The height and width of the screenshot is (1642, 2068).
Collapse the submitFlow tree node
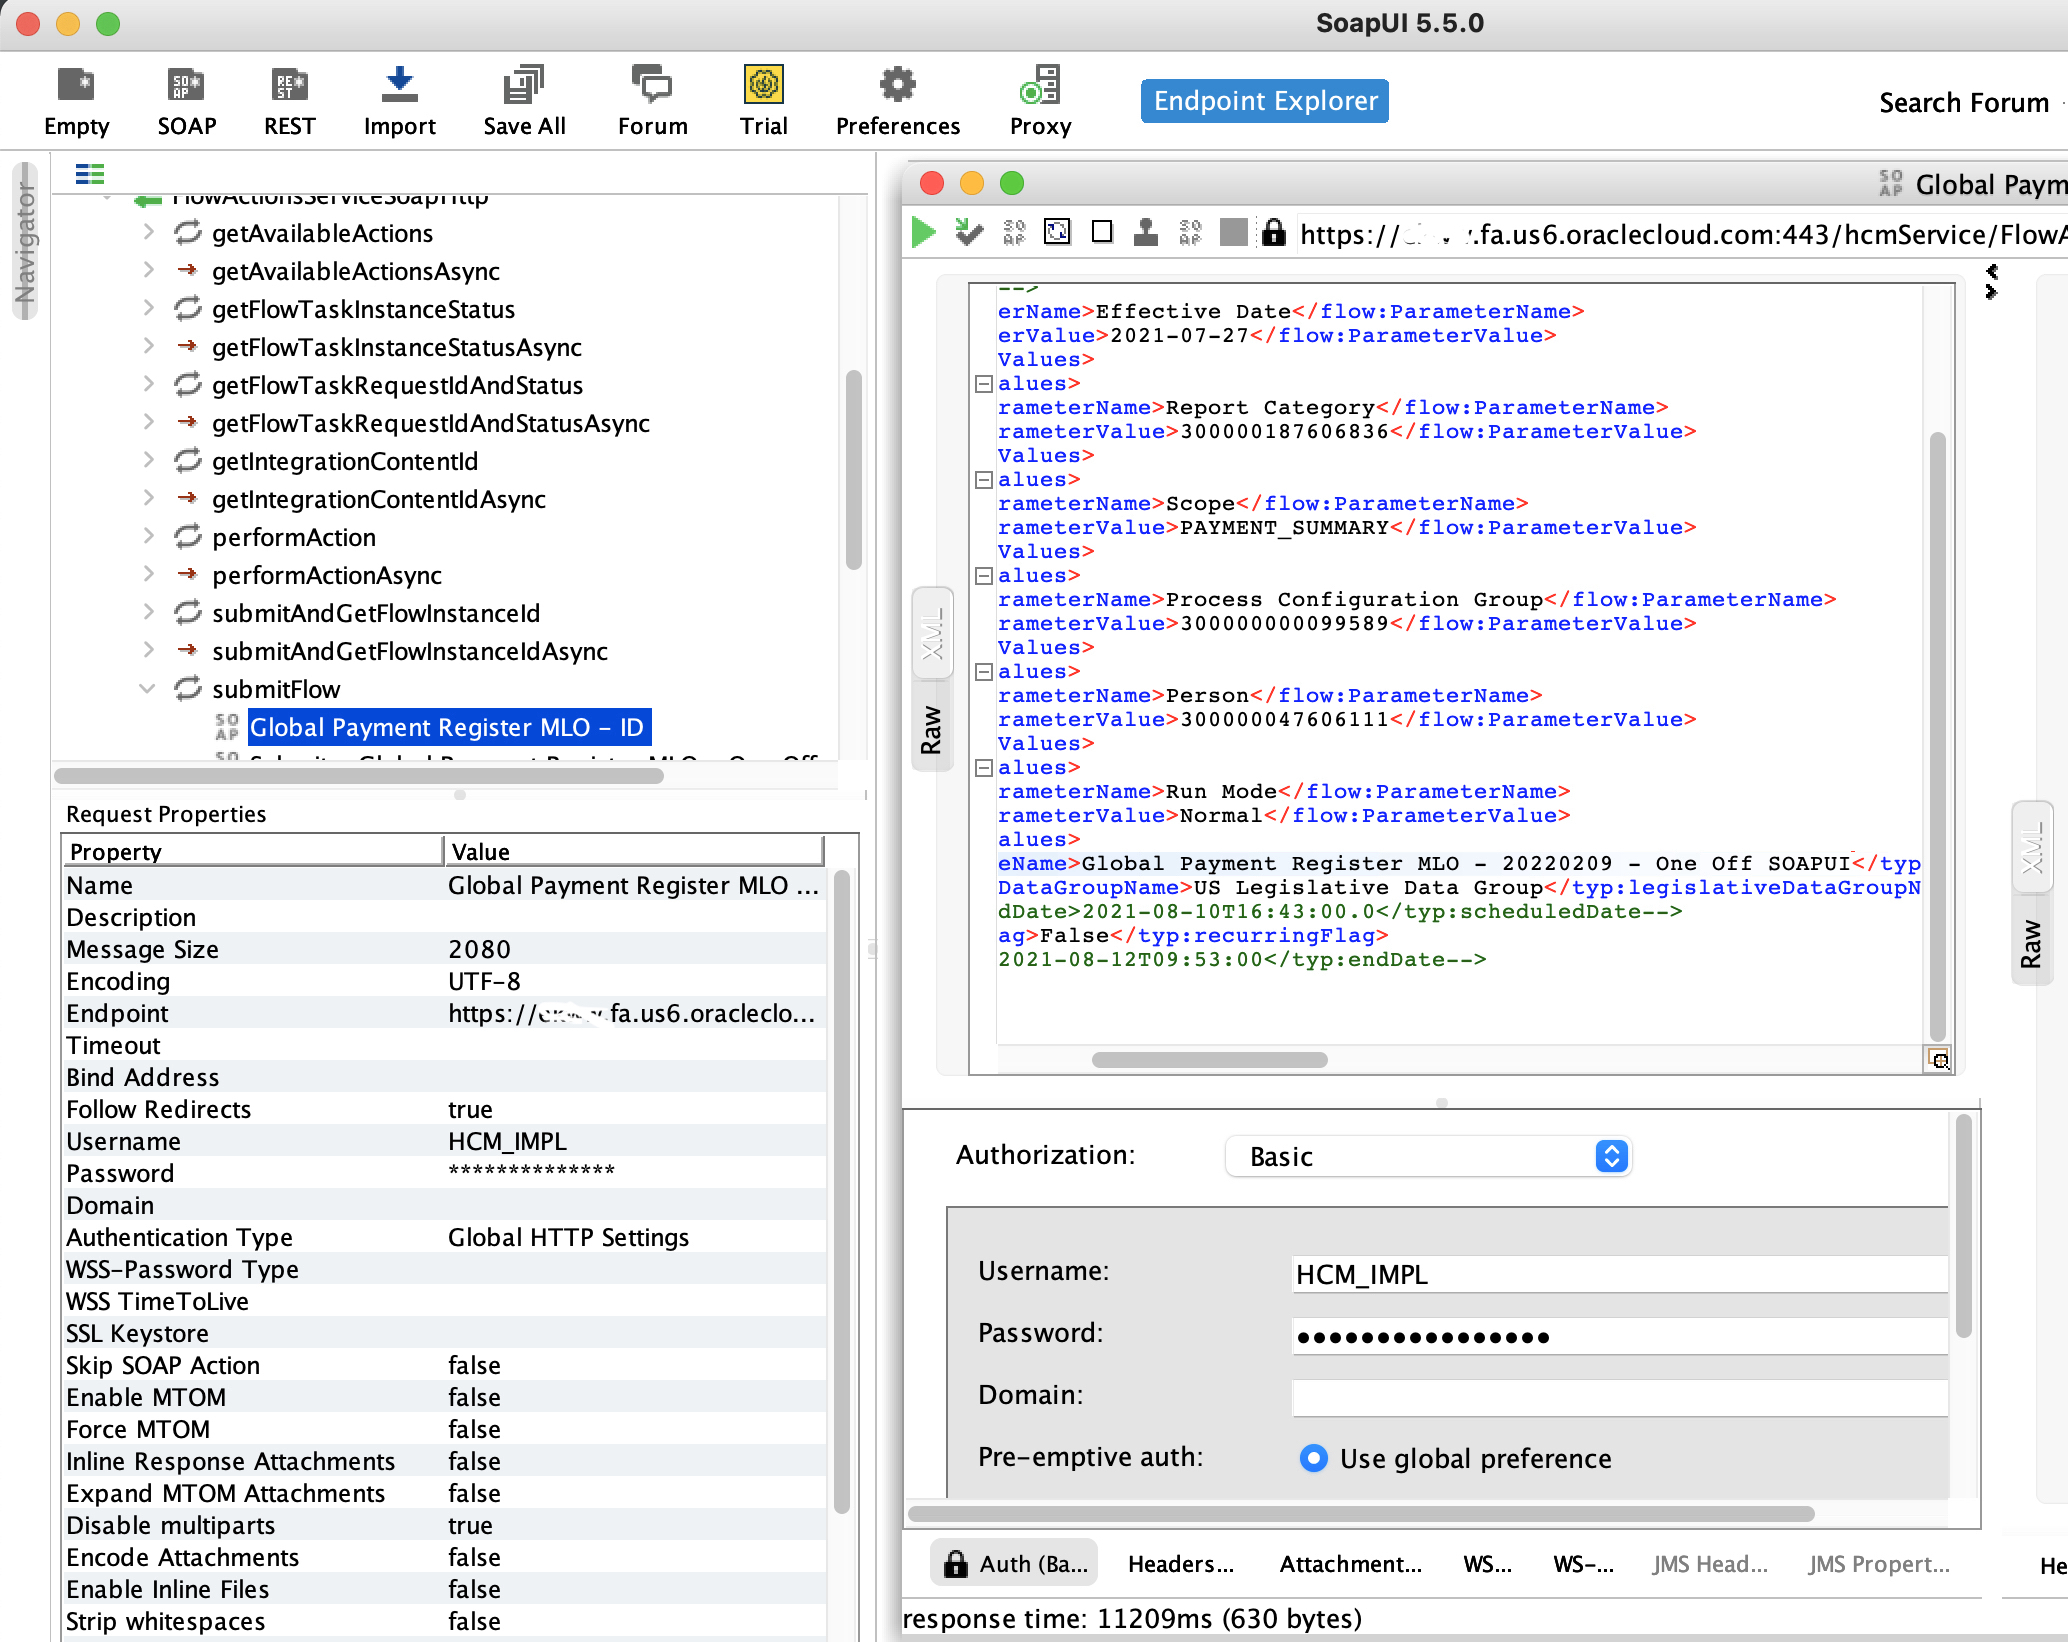click(x=147, y=689)
